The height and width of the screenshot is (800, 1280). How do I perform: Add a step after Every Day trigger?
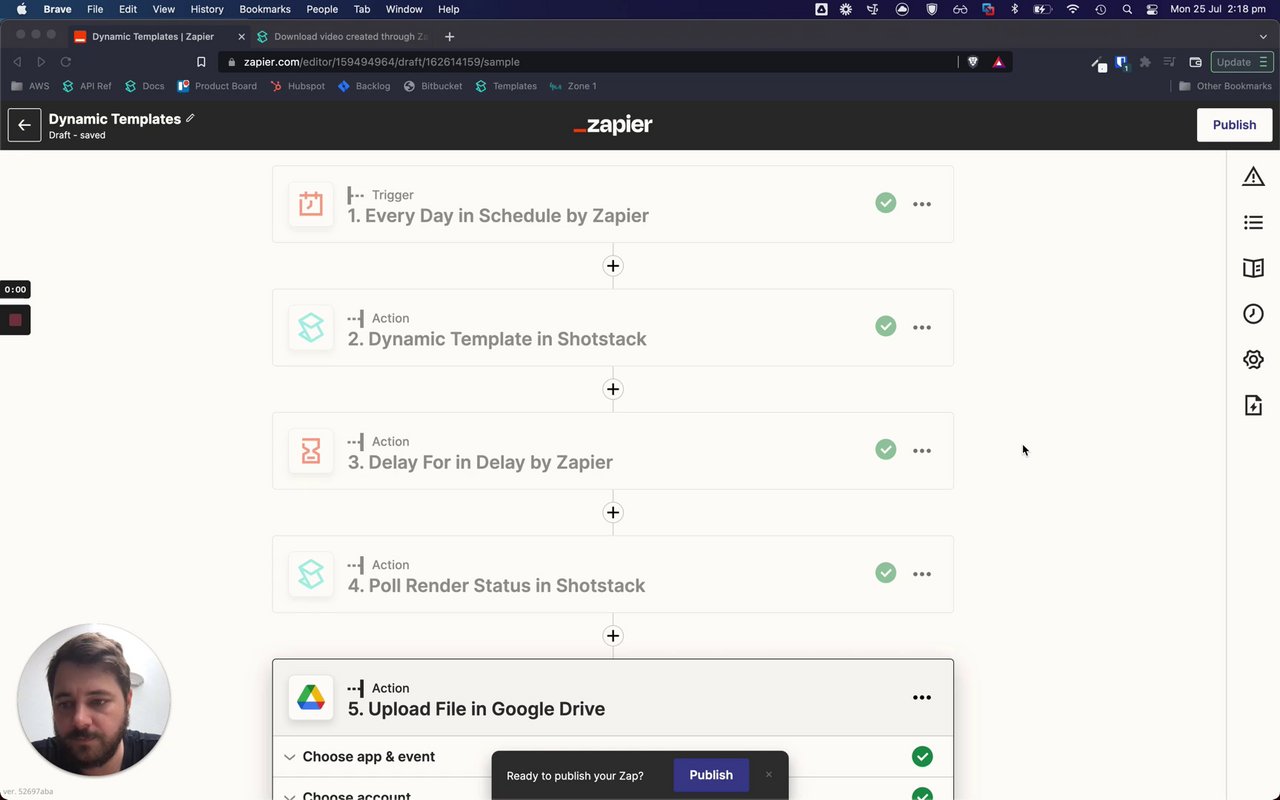point(613,266)
